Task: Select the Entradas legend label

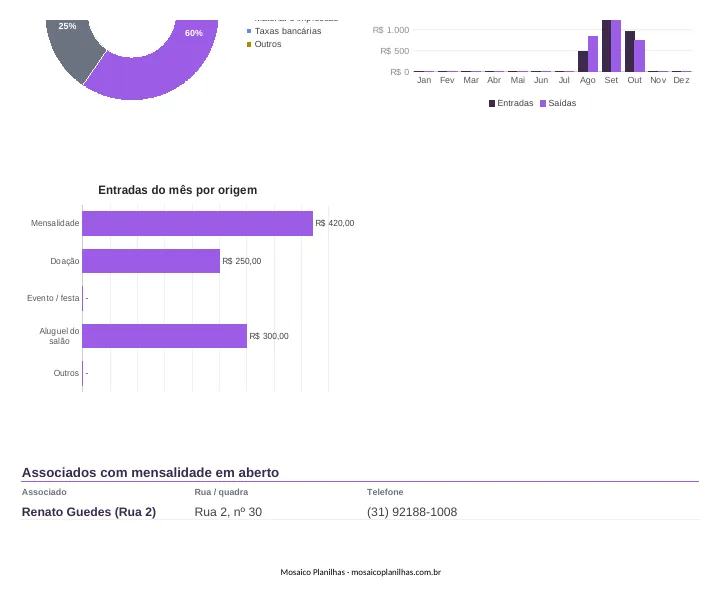Action: (x=515, y=103)
